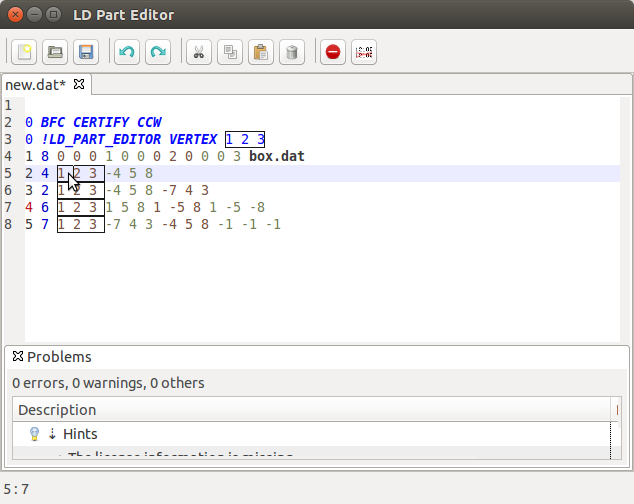Switch to the new.dat* tab
Viewport: 634px width, 504px height.
pos(36,85)
